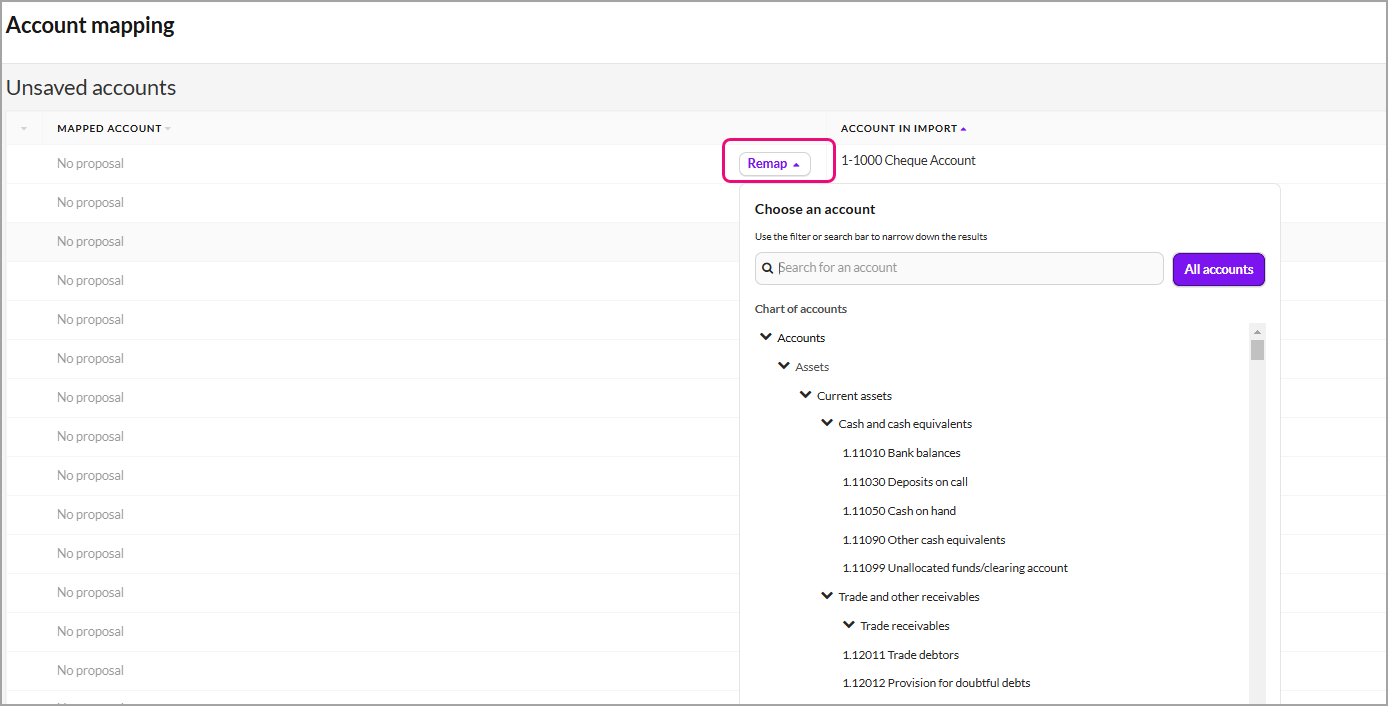Select 1.11010 Bank balances account

pos(901,453)
